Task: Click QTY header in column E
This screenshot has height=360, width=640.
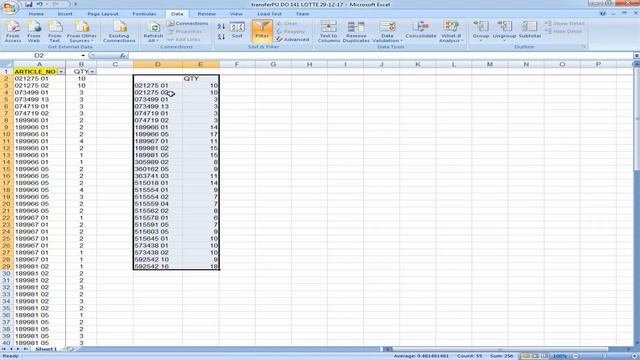Action: (x=200, y=78)
